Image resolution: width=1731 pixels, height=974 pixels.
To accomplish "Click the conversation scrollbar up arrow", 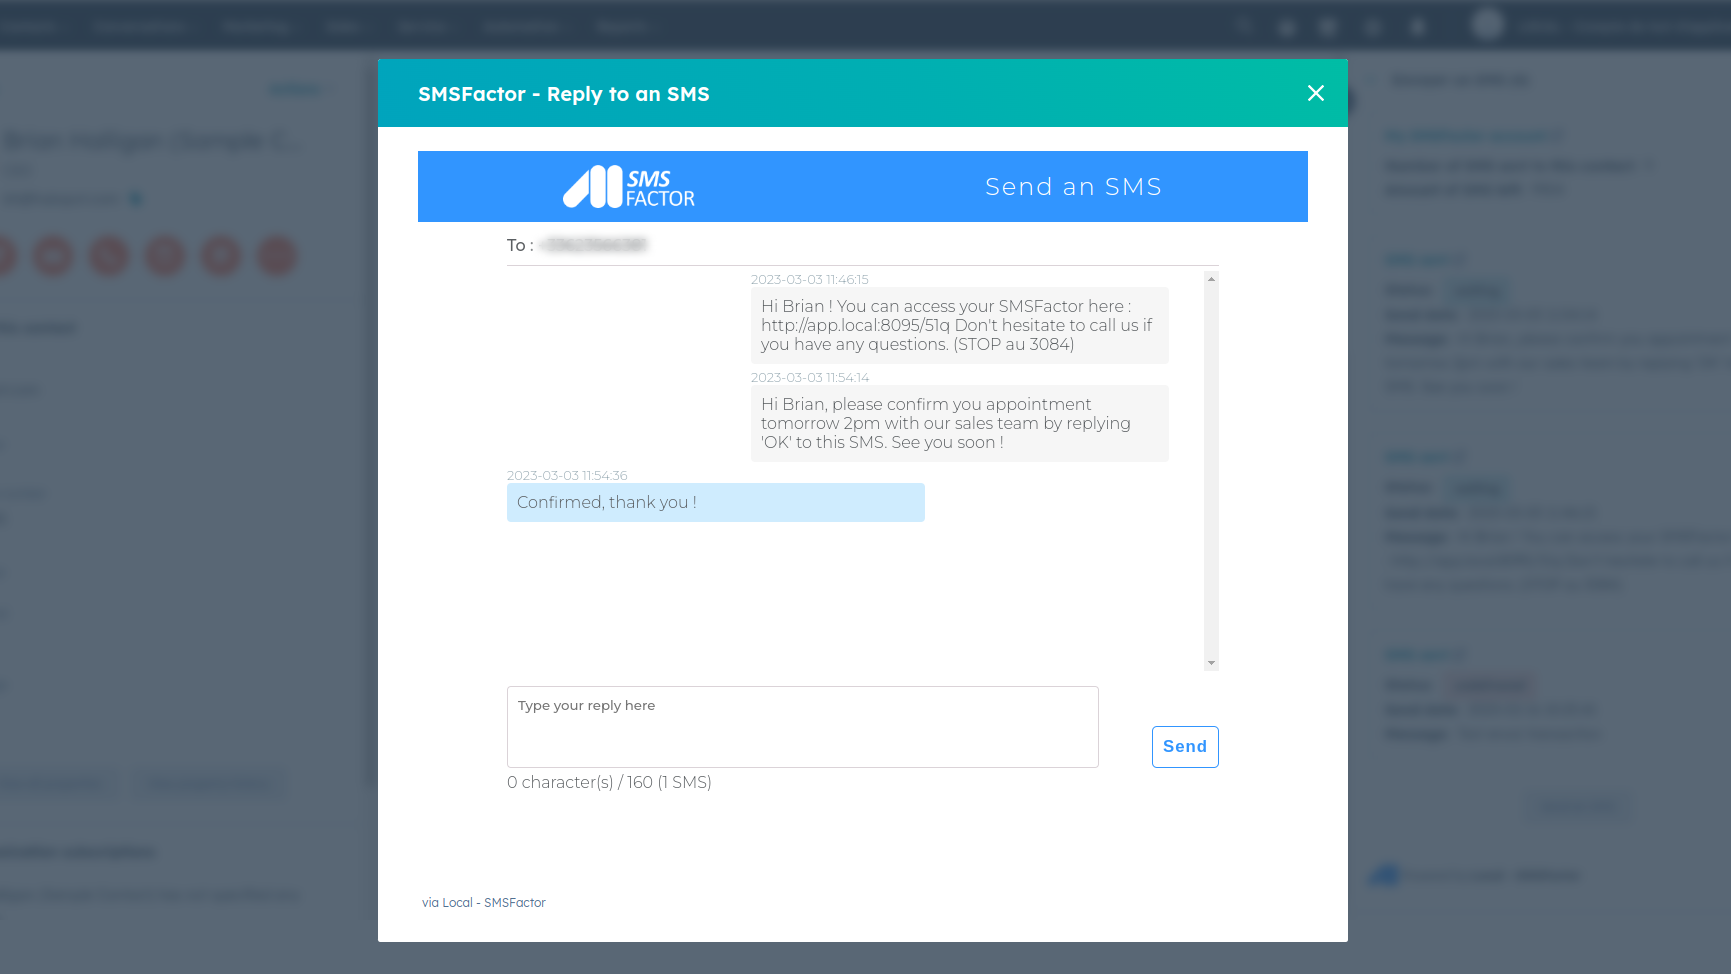I will click(x=1211, y=279).
